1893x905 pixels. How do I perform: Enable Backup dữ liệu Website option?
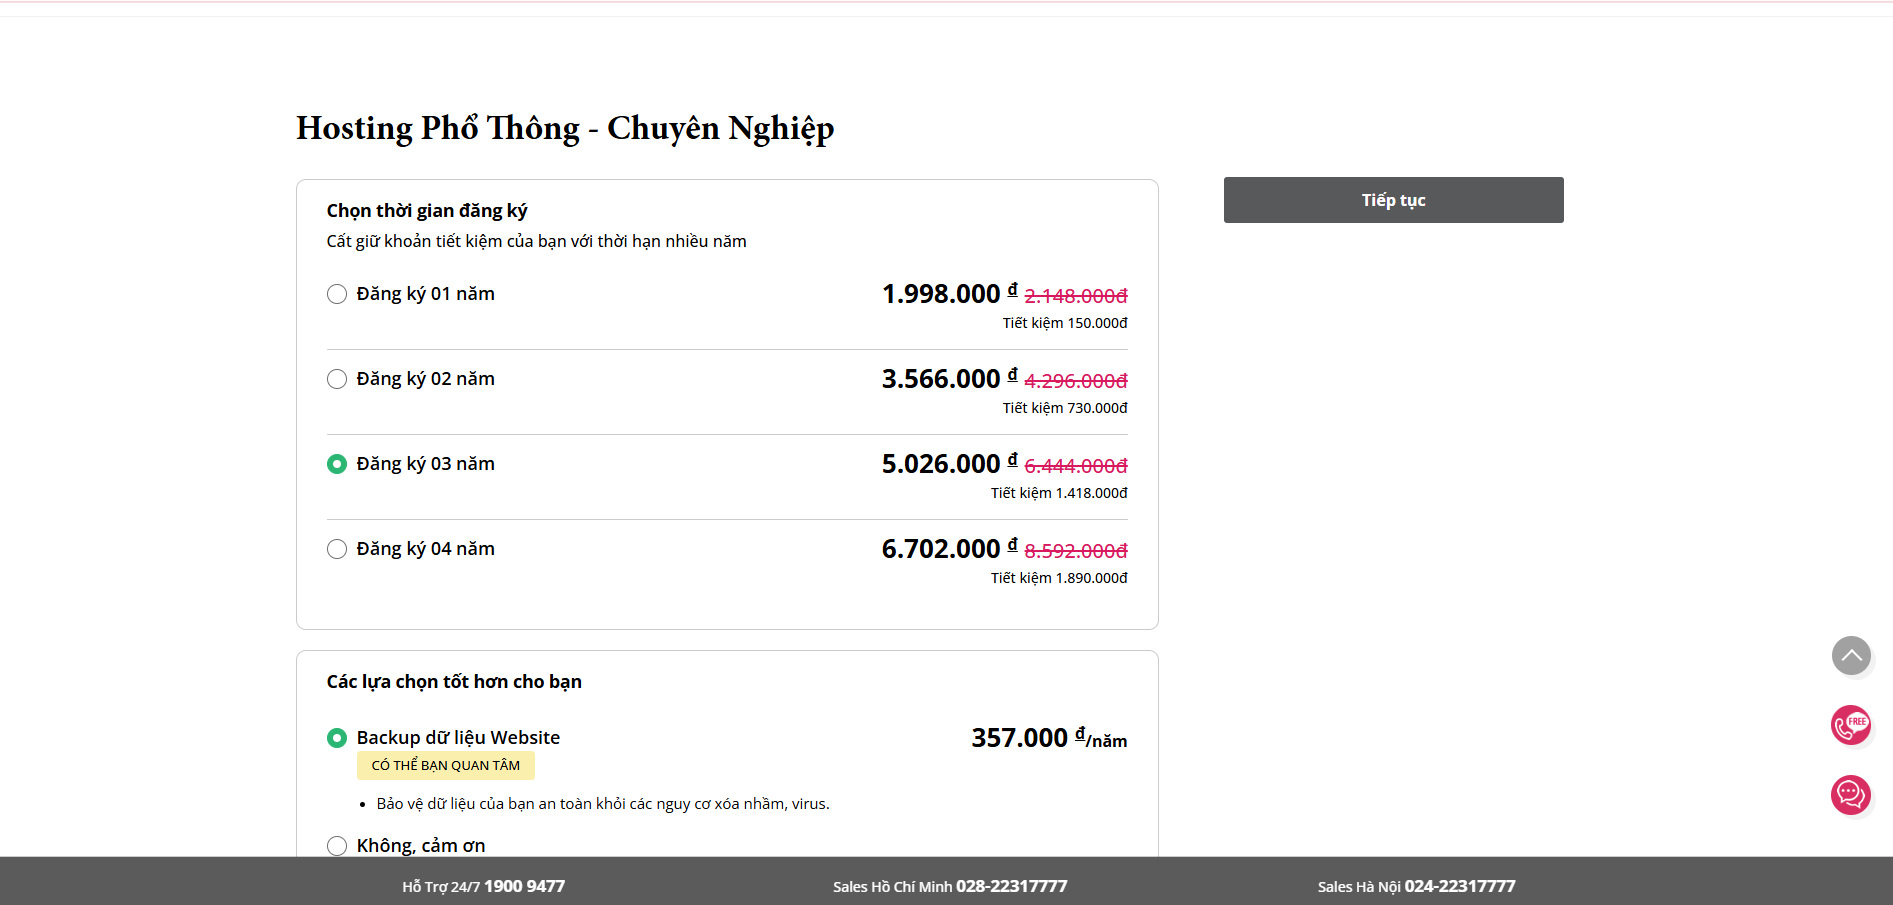337,738
